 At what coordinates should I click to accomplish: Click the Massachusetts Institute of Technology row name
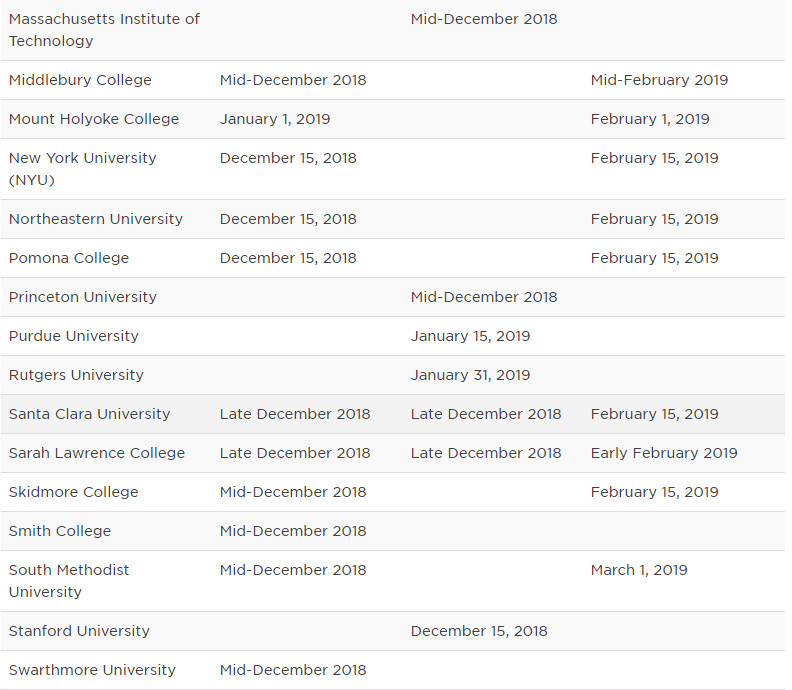point(104,30)
